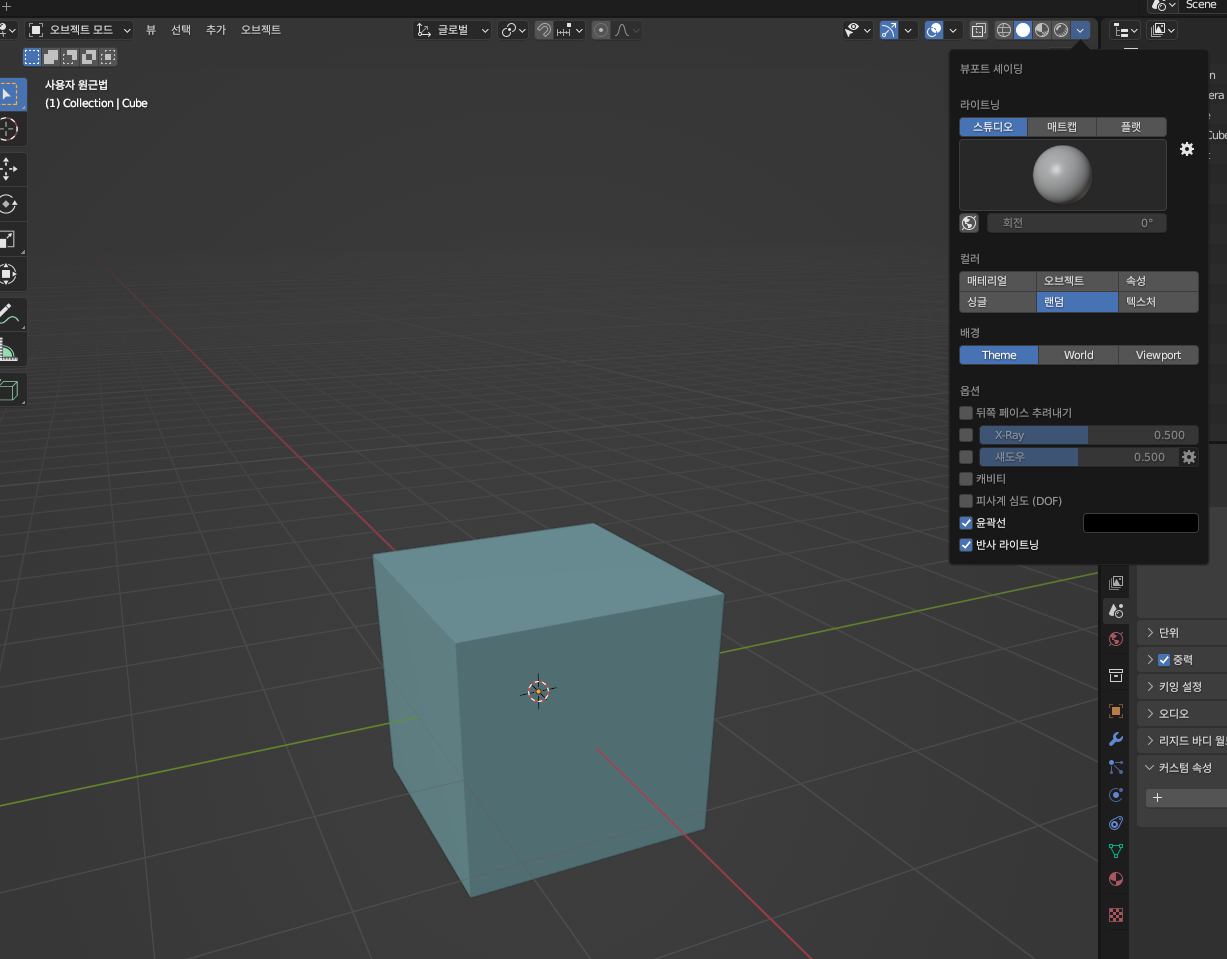Switch to material preview shading
Viewport: 1227px width, 959px height.
pyautogui.click(x=1042, y=30)
